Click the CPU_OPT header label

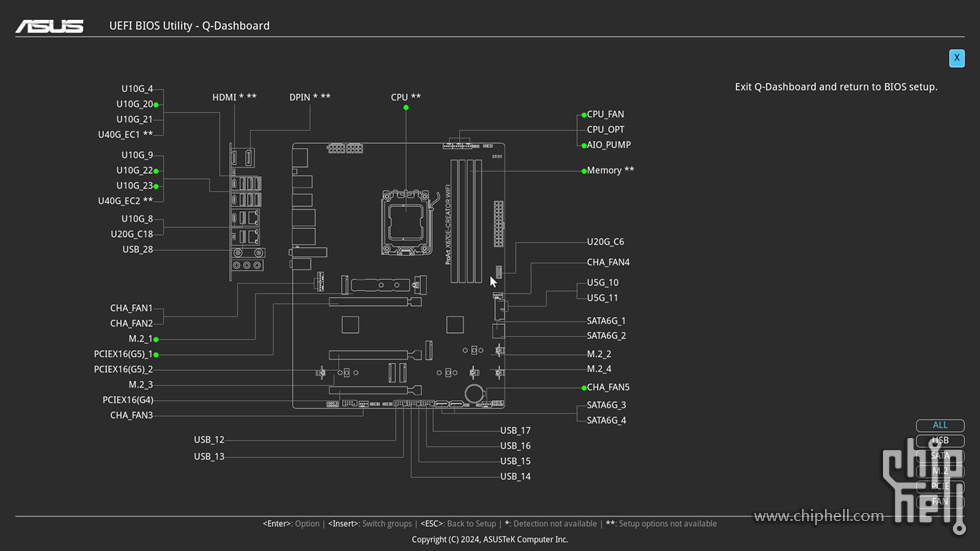[x=605, y=129]
